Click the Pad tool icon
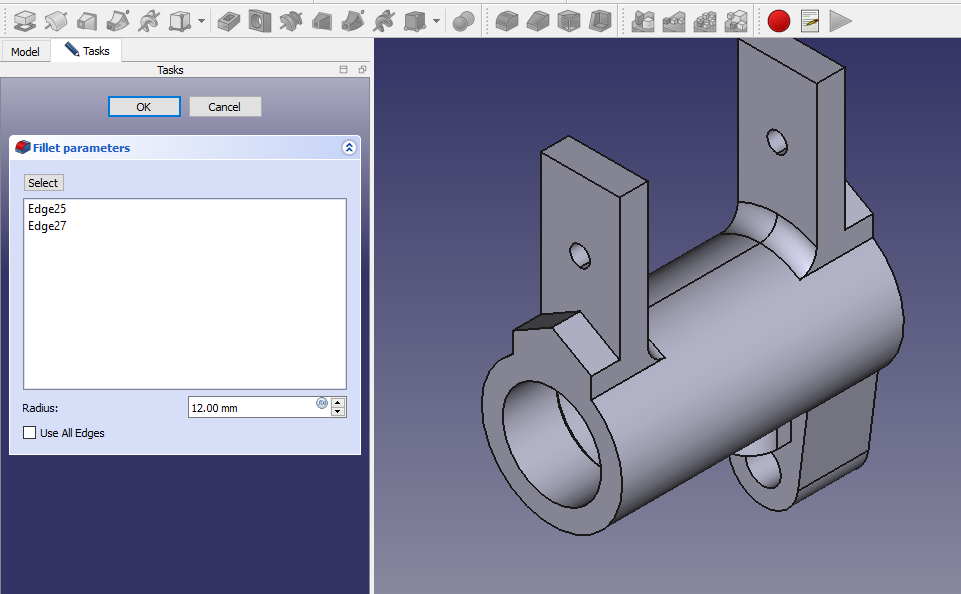This screenshot has width=961, height=594. pyautogui.click(x=25, y=20)
